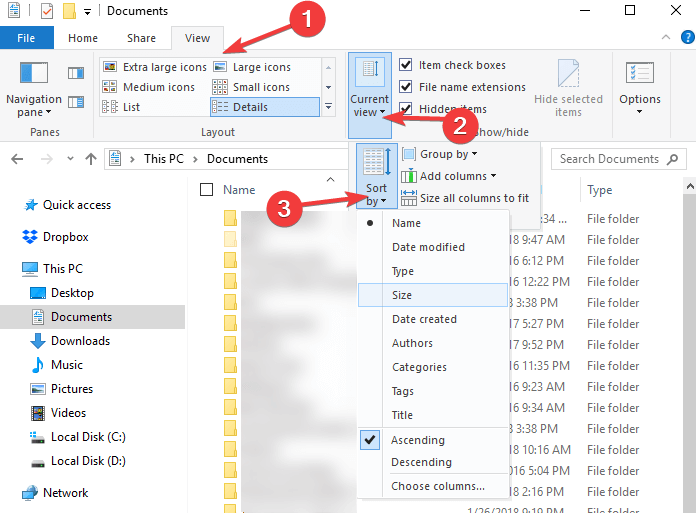Viewport: 696px width, 513px height.
Task: Click Hide selected items
Action: click(568, 88)
